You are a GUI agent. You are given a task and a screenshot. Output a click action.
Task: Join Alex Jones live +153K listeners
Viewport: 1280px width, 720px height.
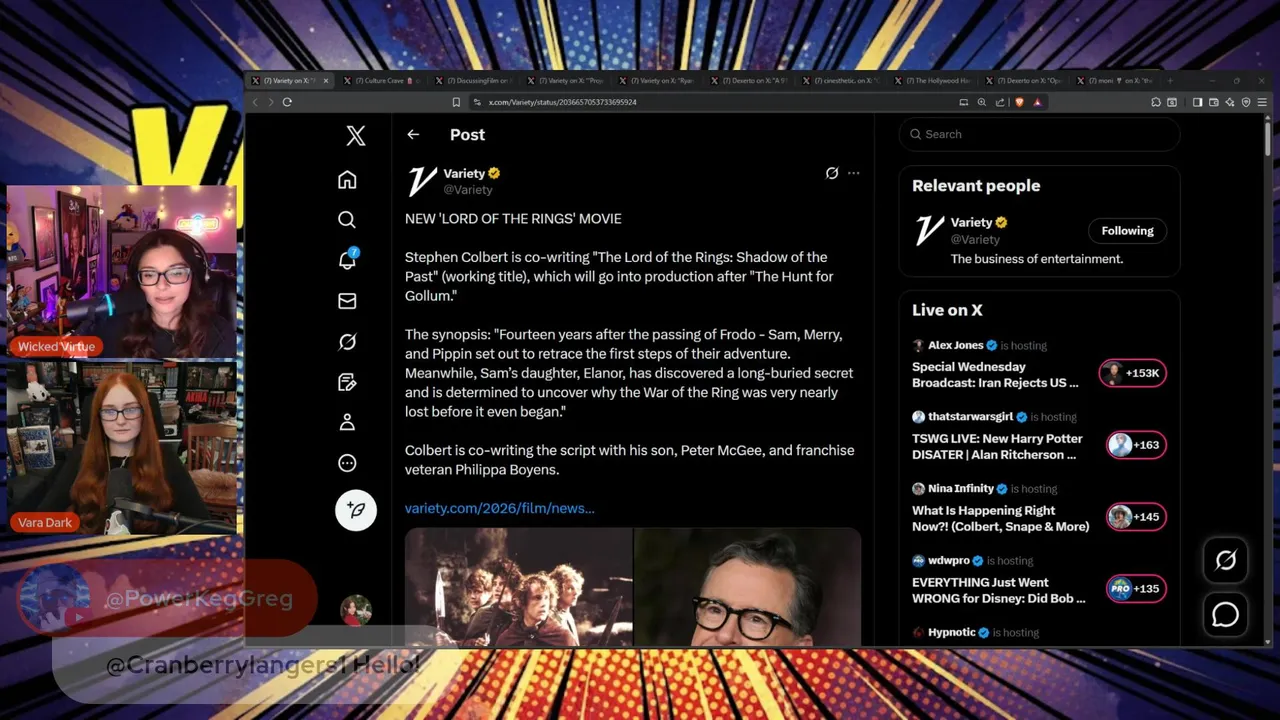[1132, 373]
